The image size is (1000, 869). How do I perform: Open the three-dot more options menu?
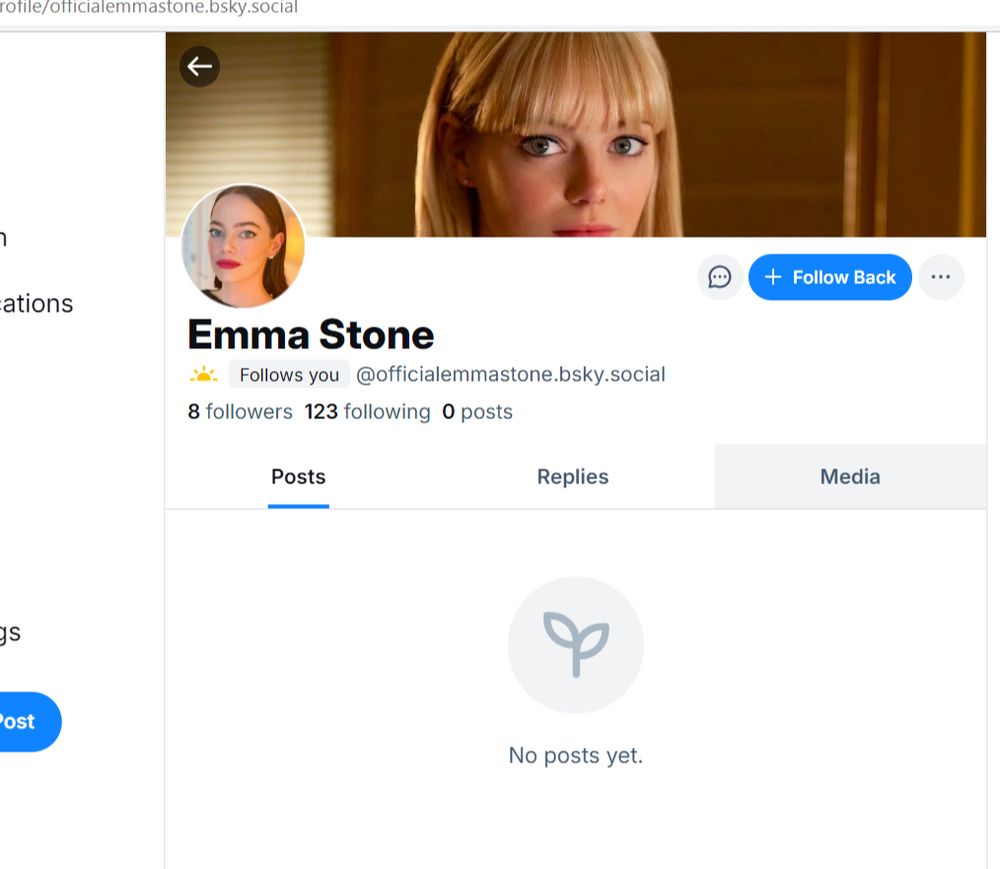point(941,277)
